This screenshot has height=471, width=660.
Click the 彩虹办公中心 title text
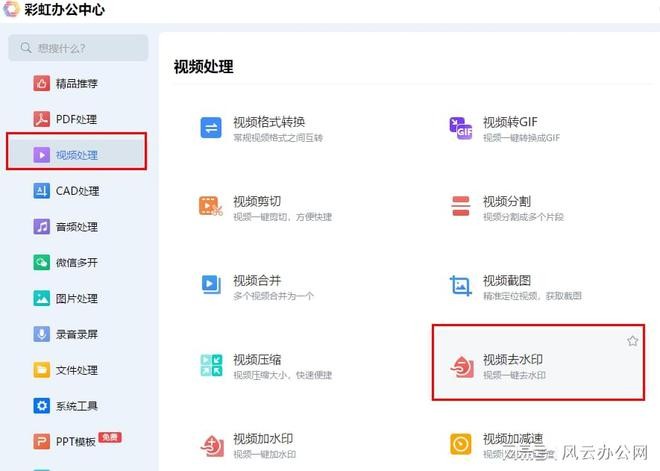pyautogui.click(x=64, y=9)
